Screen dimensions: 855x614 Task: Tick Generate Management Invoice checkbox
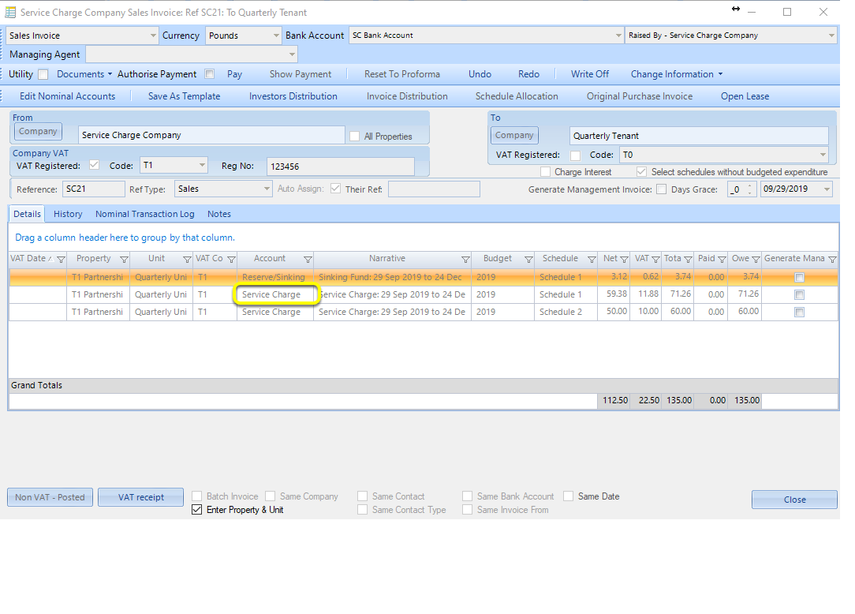point(661,189)
